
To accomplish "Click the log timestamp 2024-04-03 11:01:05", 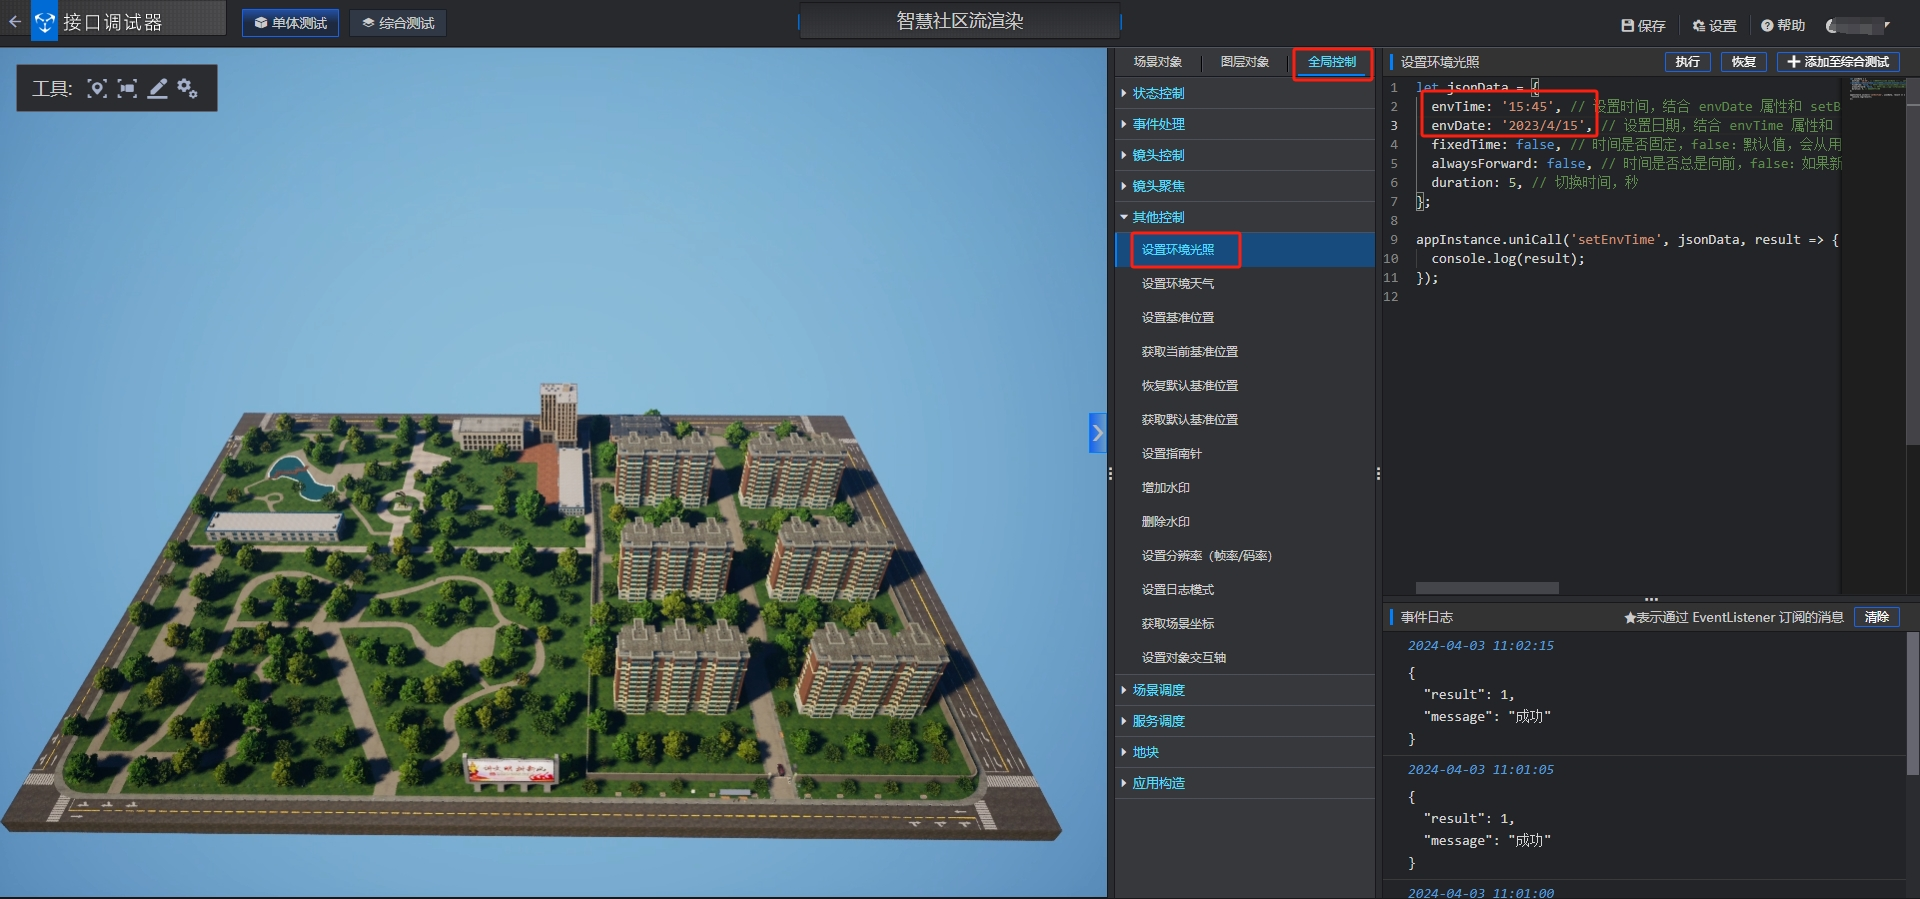I will pos(1481,770).
